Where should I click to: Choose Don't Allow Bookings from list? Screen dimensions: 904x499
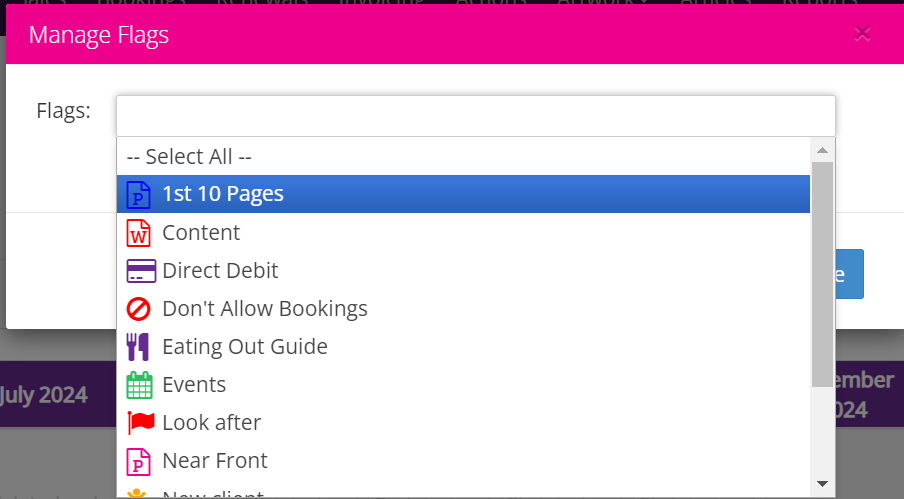tap(463, 309)
